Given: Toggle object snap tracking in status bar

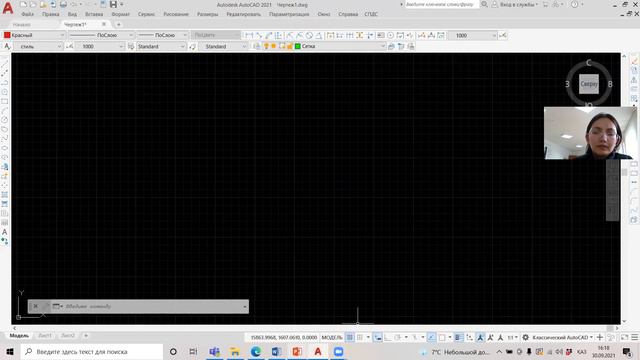Looking at the screenshot, I should point(431,338).
